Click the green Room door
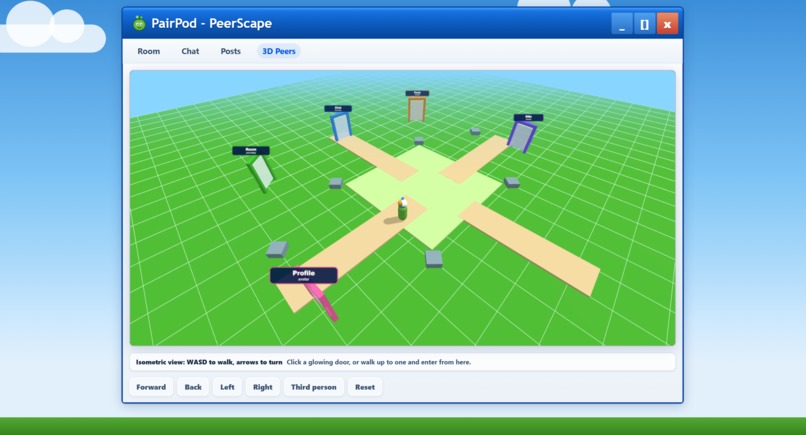Screen dimensions: 806x435 coord(261,173)
